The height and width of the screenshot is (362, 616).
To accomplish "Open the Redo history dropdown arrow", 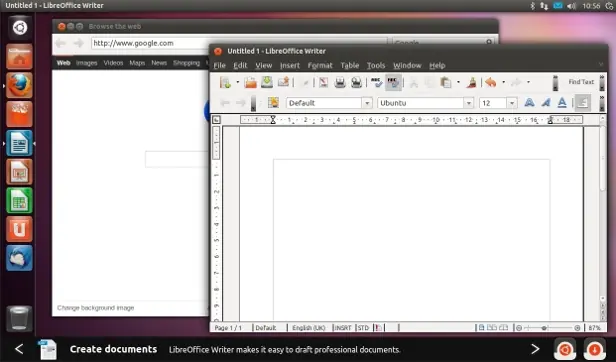I will pyautogui.click(x=528, y=82).
